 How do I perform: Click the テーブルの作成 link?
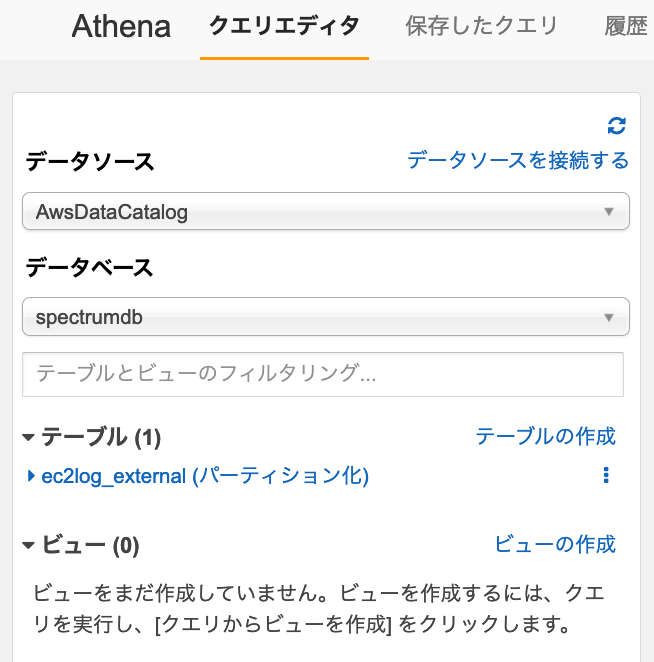[x=545, y=436]
